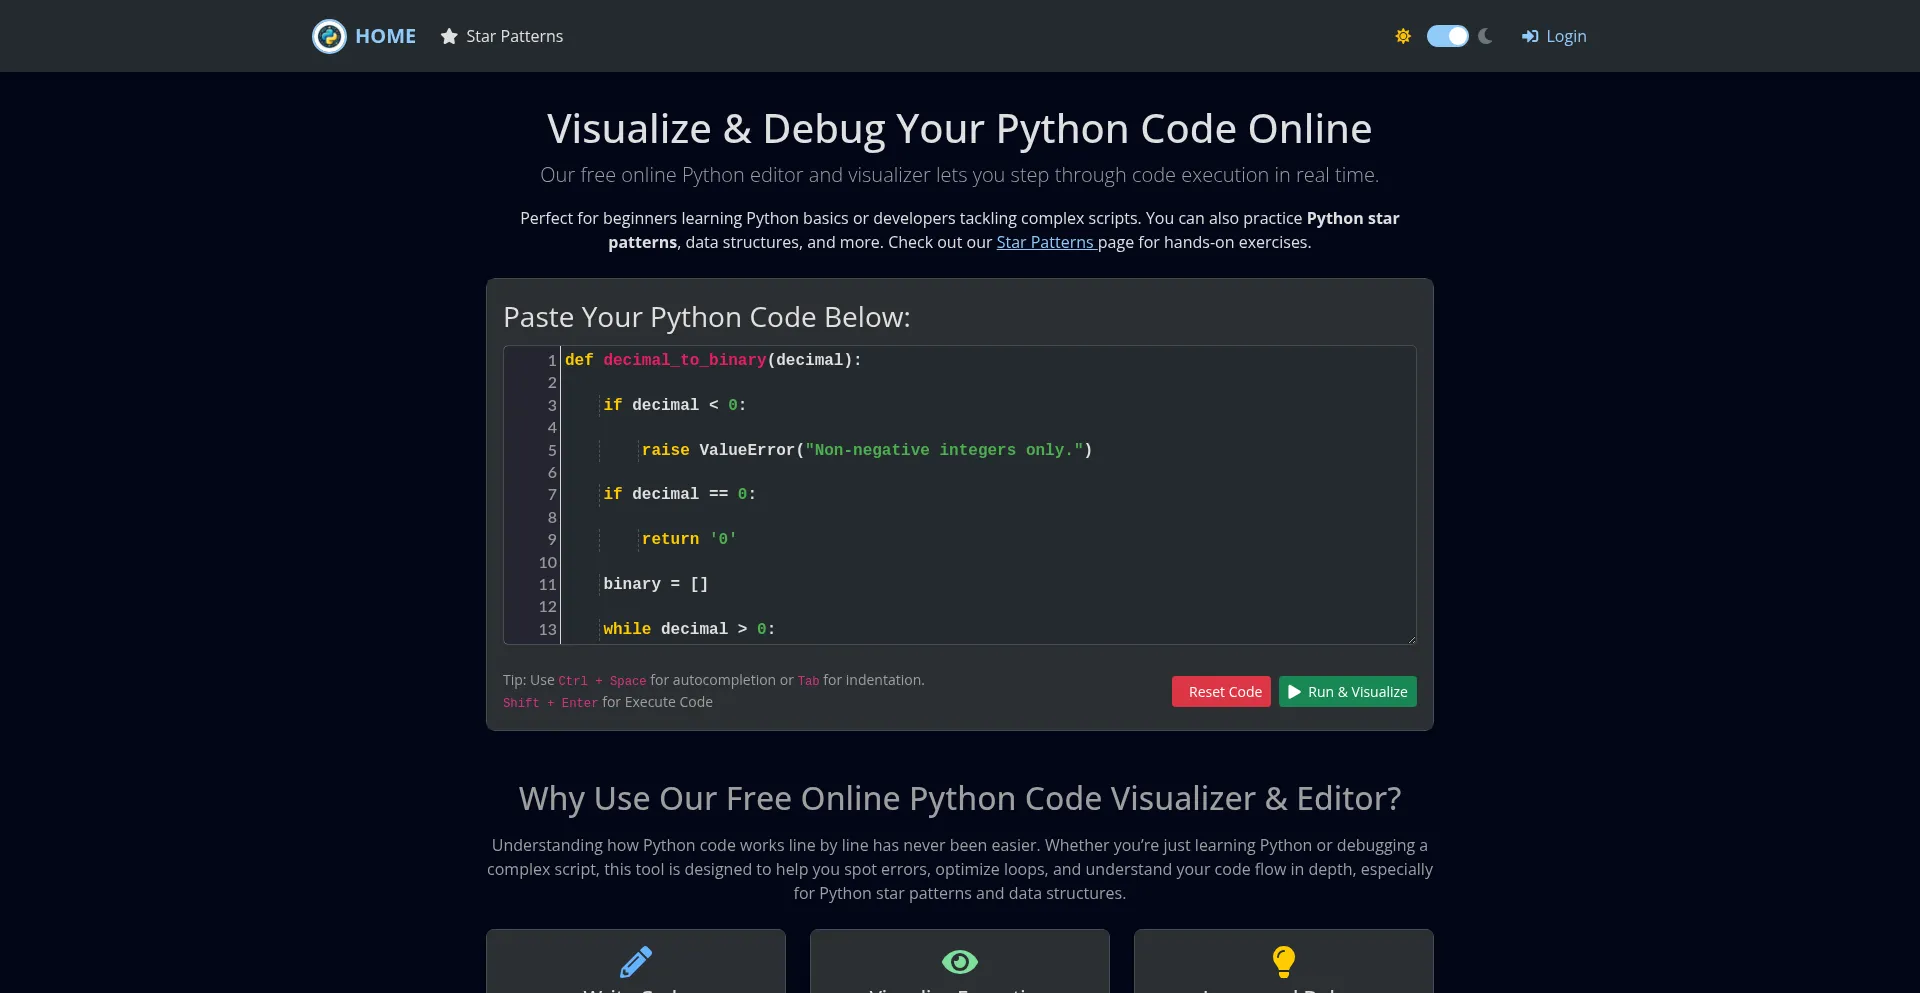Click the star icon in navbar

pyautogui.click(x=449, y=36)
